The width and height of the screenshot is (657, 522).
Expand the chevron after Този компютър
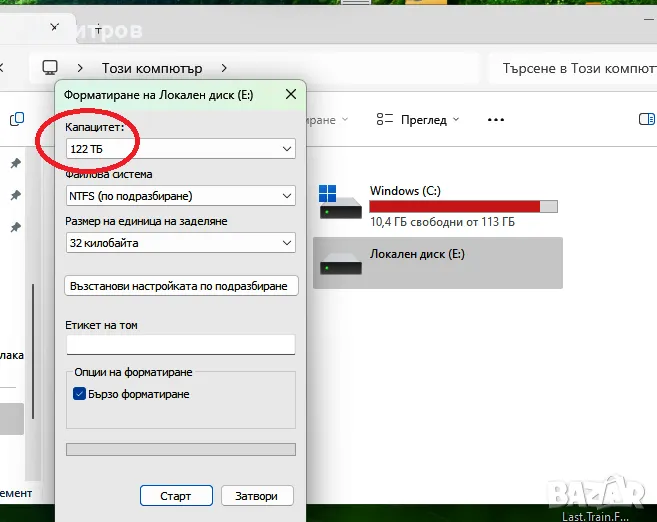[x=222, y=68]
